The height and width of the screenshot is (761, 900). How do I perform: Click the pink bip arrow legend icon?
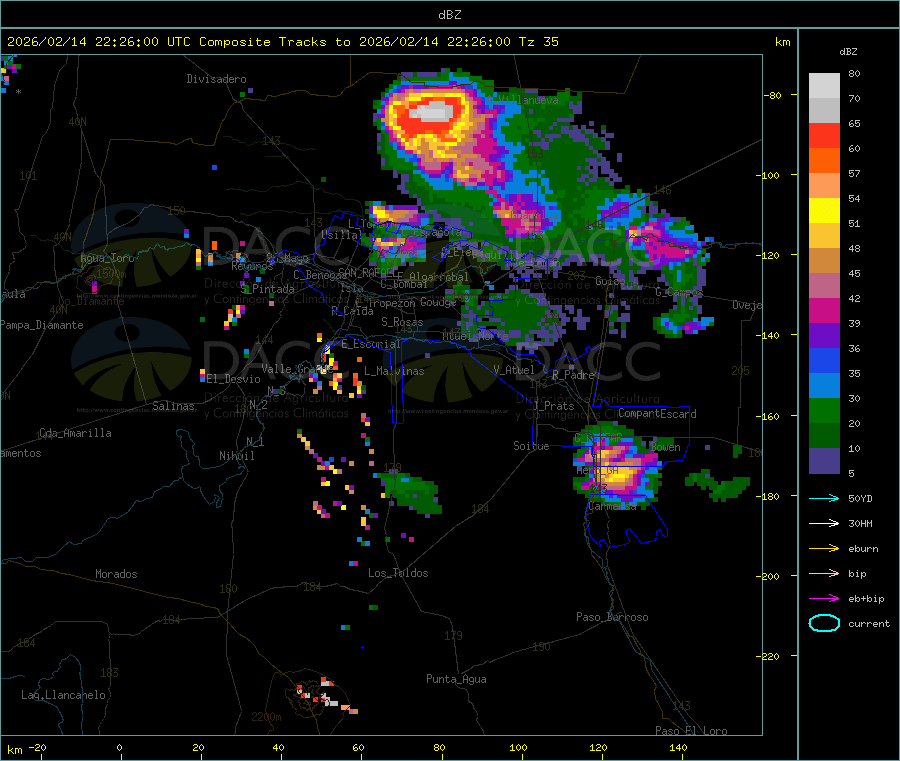pos(824,573)
